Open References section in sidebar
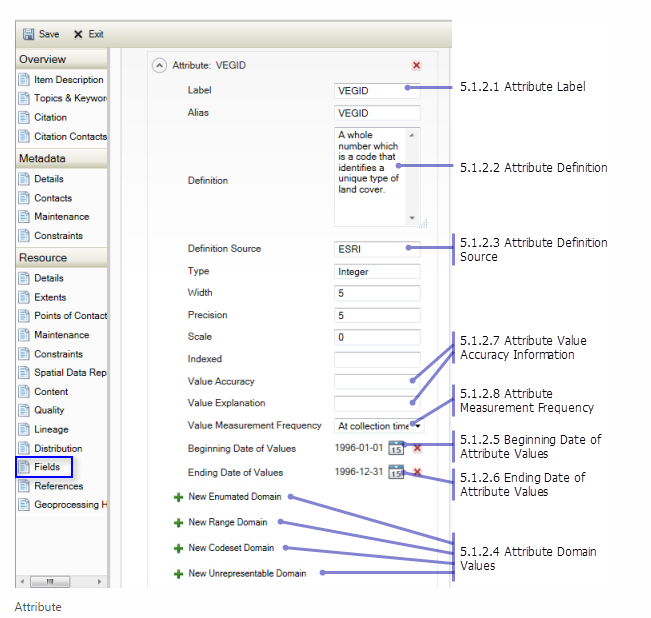651x618 pixels. [59, 486]
